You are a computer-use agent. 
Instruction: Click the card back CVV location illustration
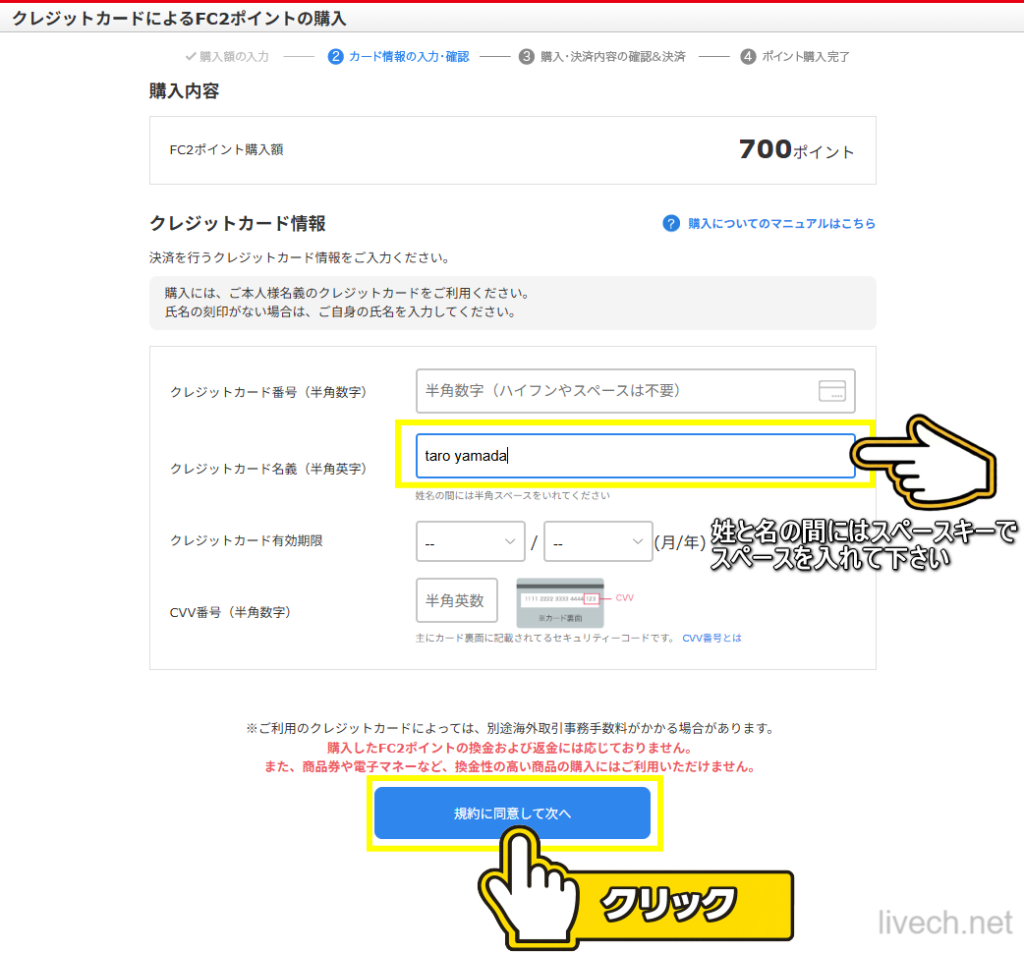558,600
